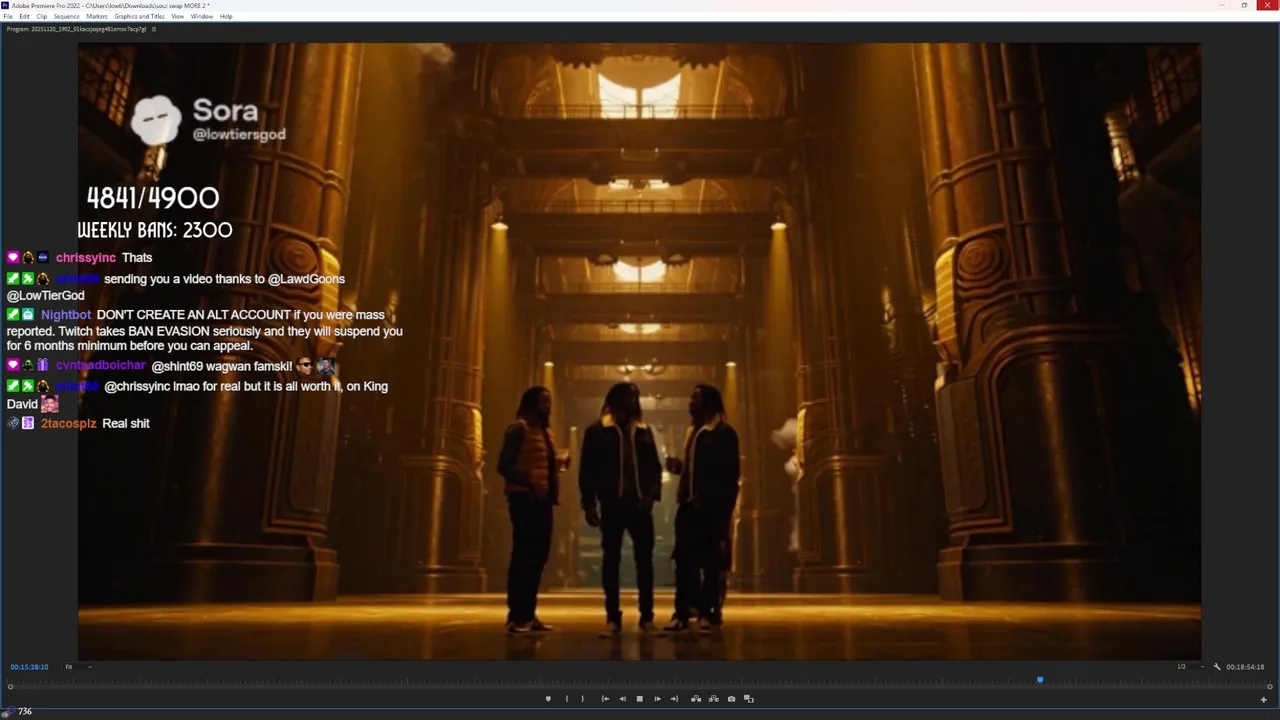1280x720 pixels.
Task: Open the Program panel menu icon
Action: tap(153, 29)
